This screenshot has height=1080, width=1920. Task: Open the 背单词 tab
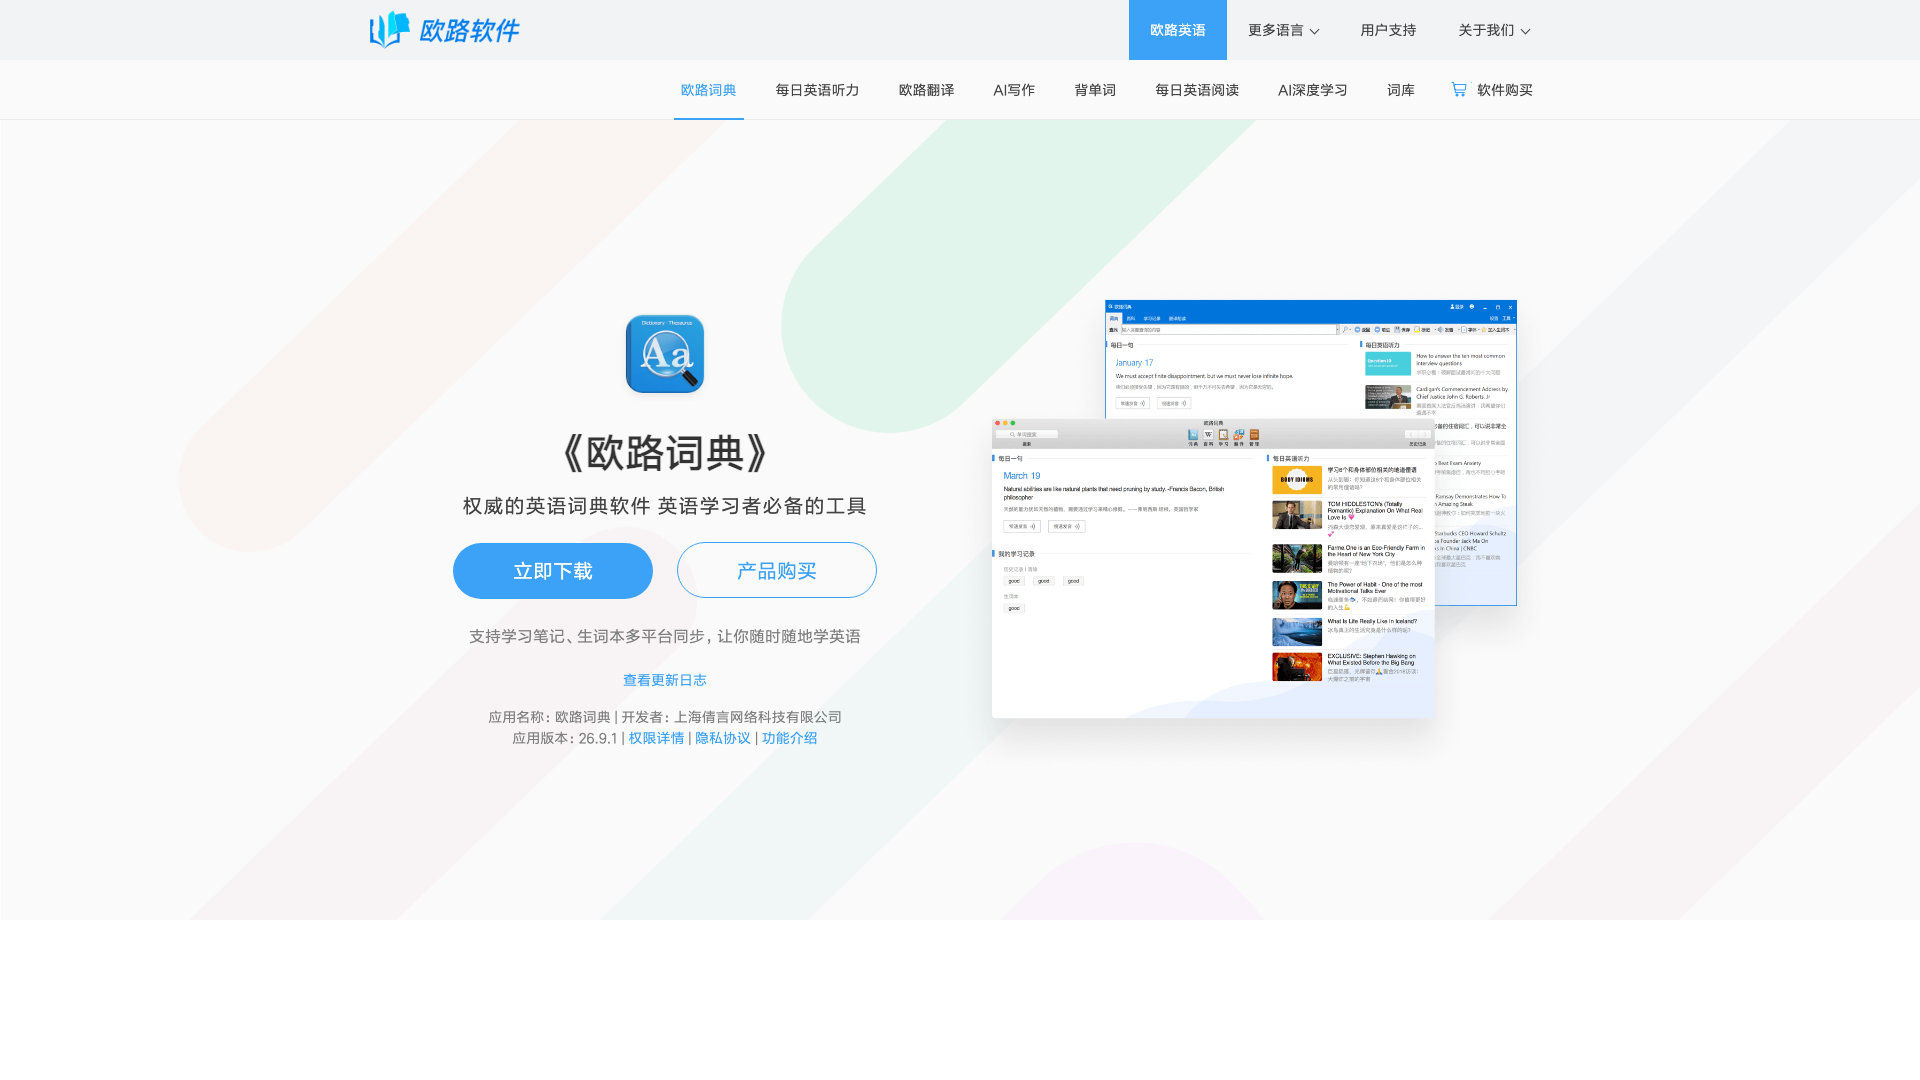pyautogui.click(x=1095, y=90)
